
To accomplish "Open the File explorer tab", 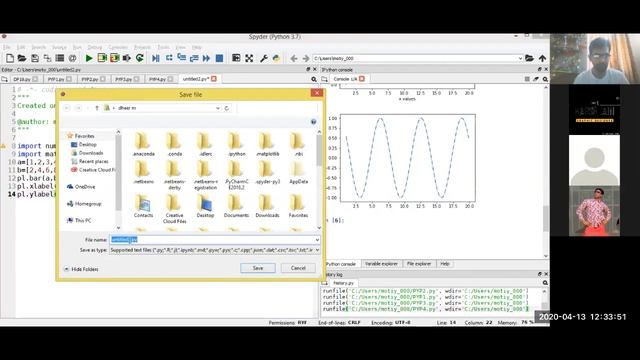I will [419, 264].
